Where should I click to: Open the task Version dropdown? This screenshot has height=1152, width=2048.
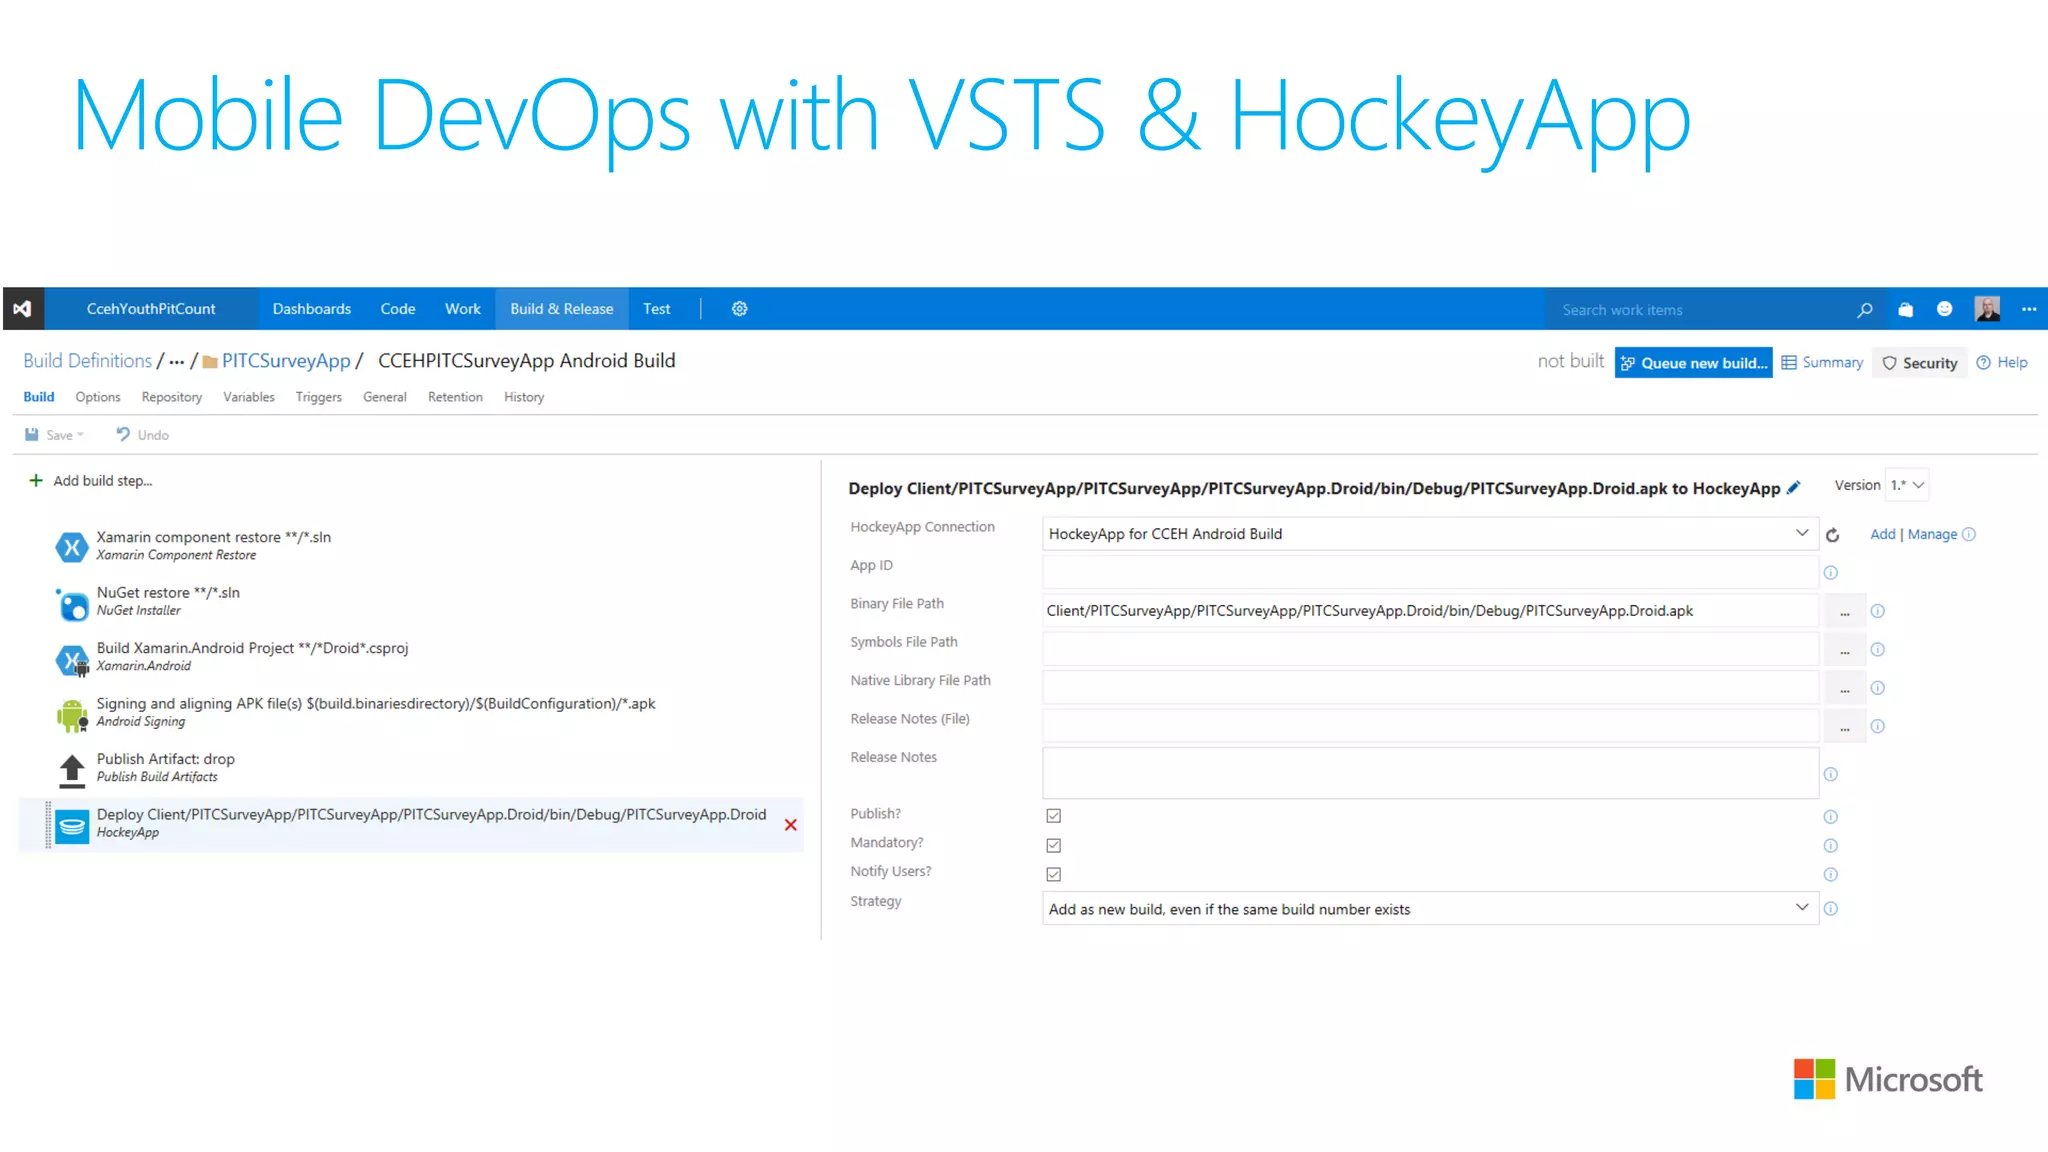coord(1907,485)
